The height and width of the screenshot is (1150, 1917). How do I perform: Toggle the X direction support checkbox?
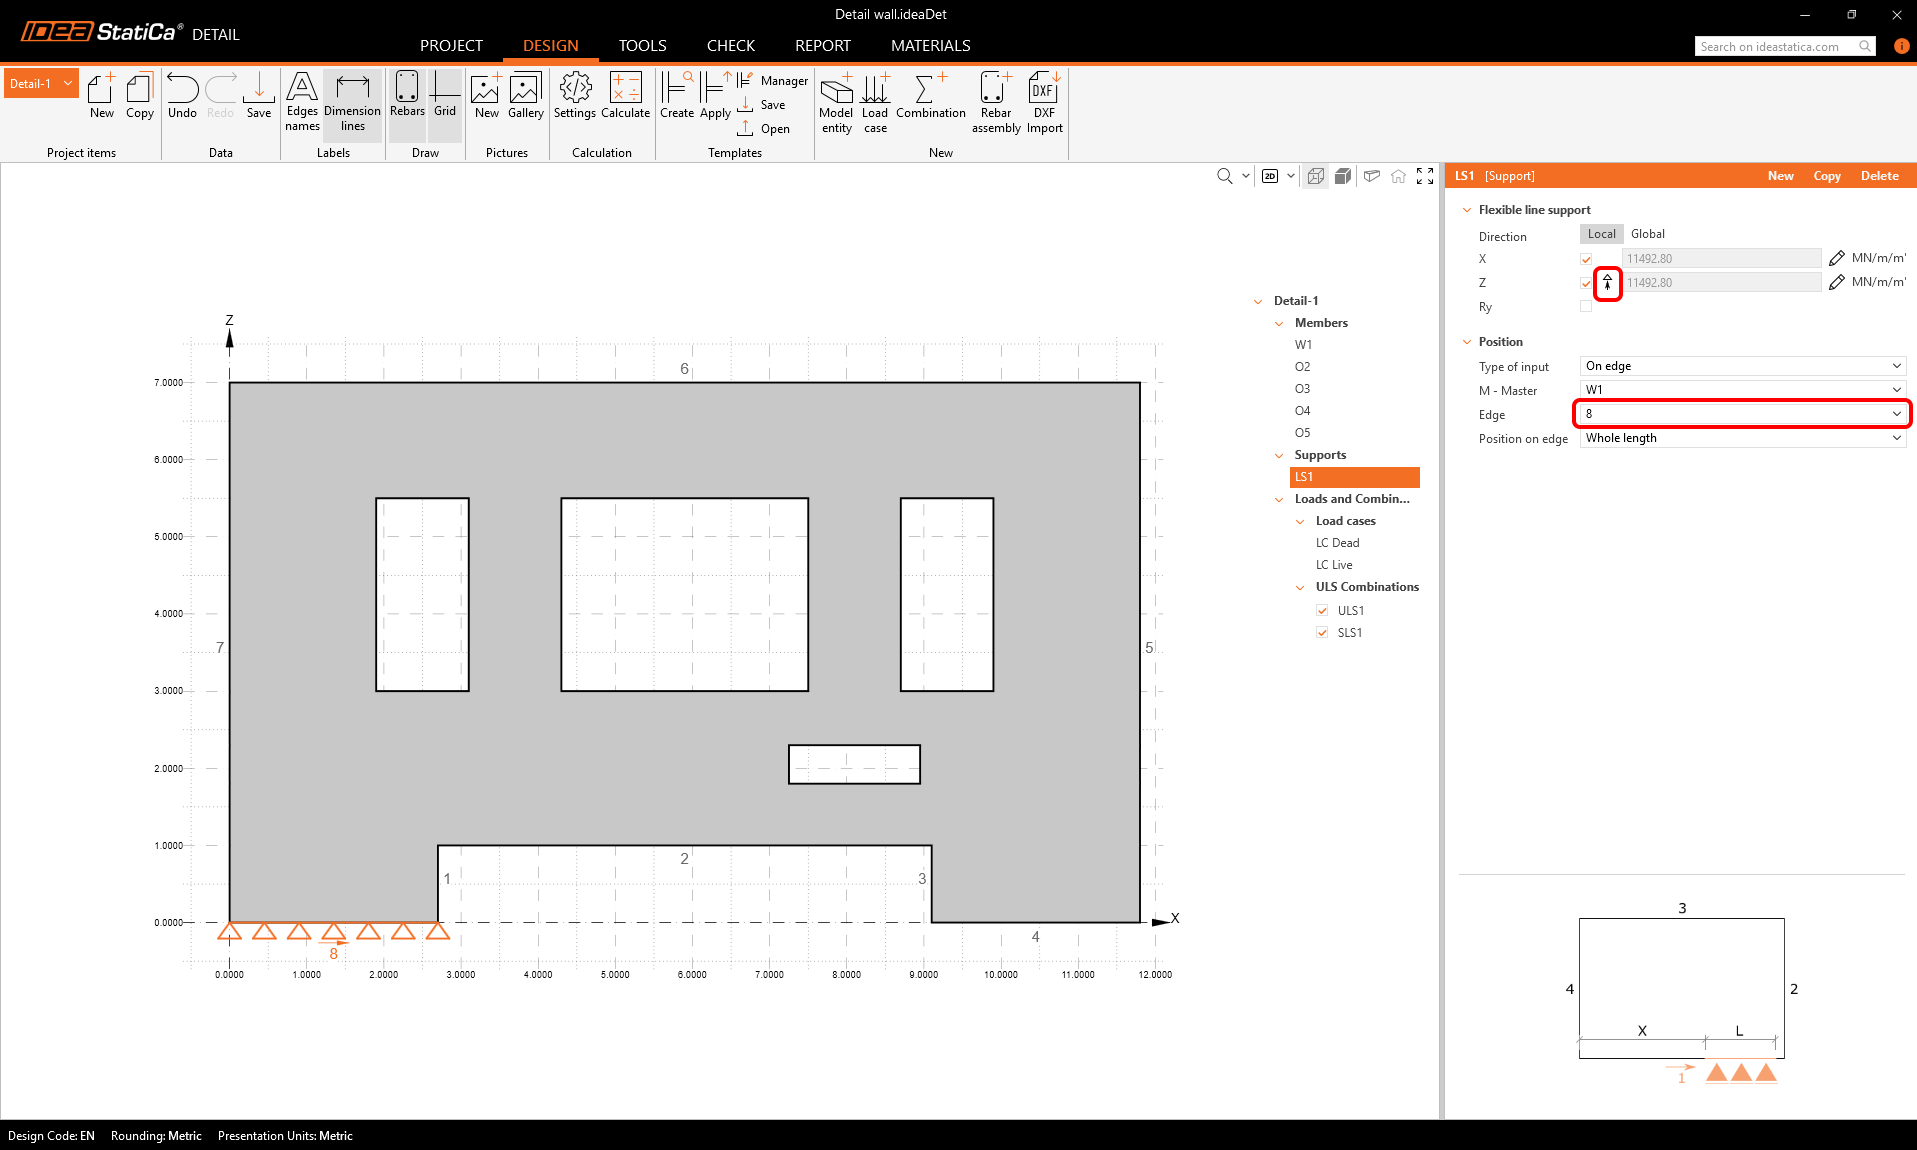click(x=1586, y=260)
